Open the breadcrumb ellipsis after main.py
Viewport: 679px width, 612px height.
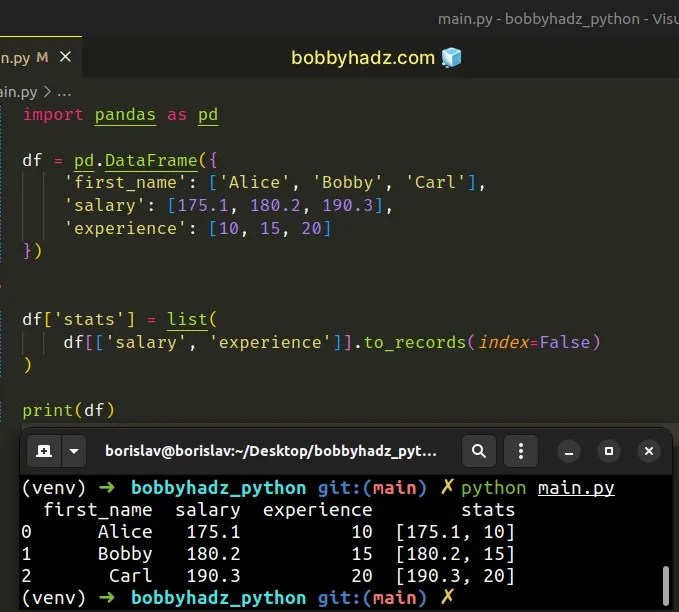click(64, 92)
